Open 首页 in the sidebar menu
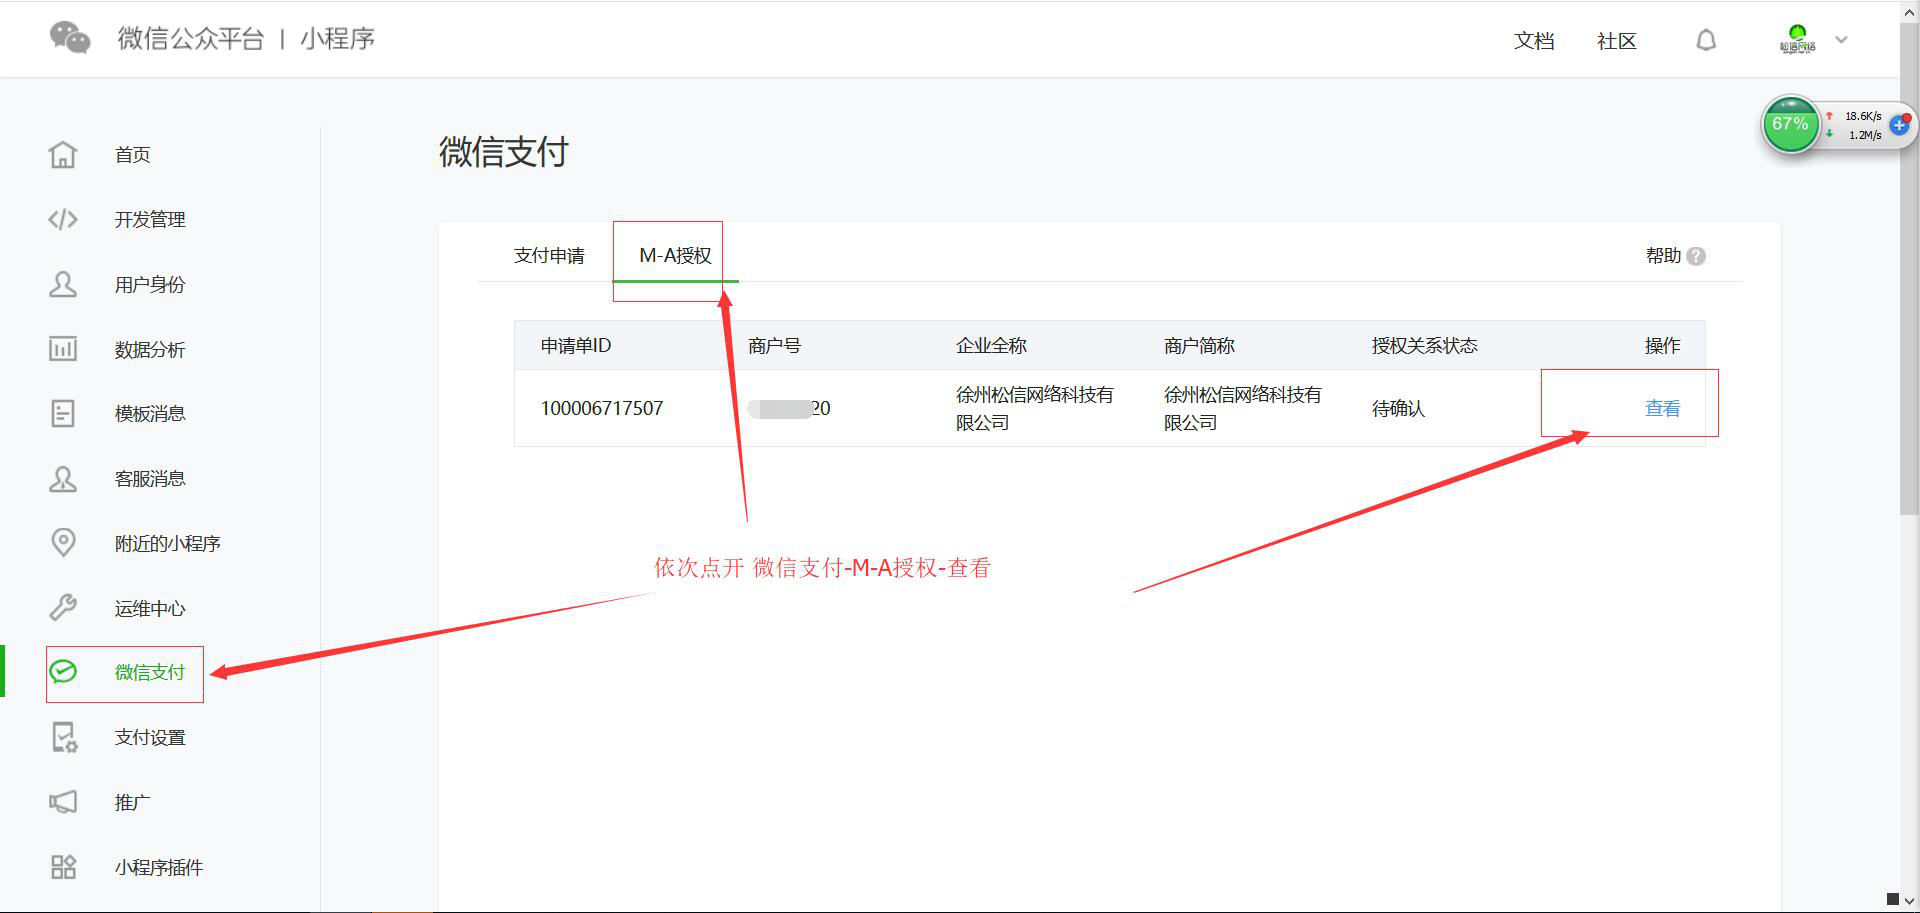1920x913 pixels. [x=133, y=154]
